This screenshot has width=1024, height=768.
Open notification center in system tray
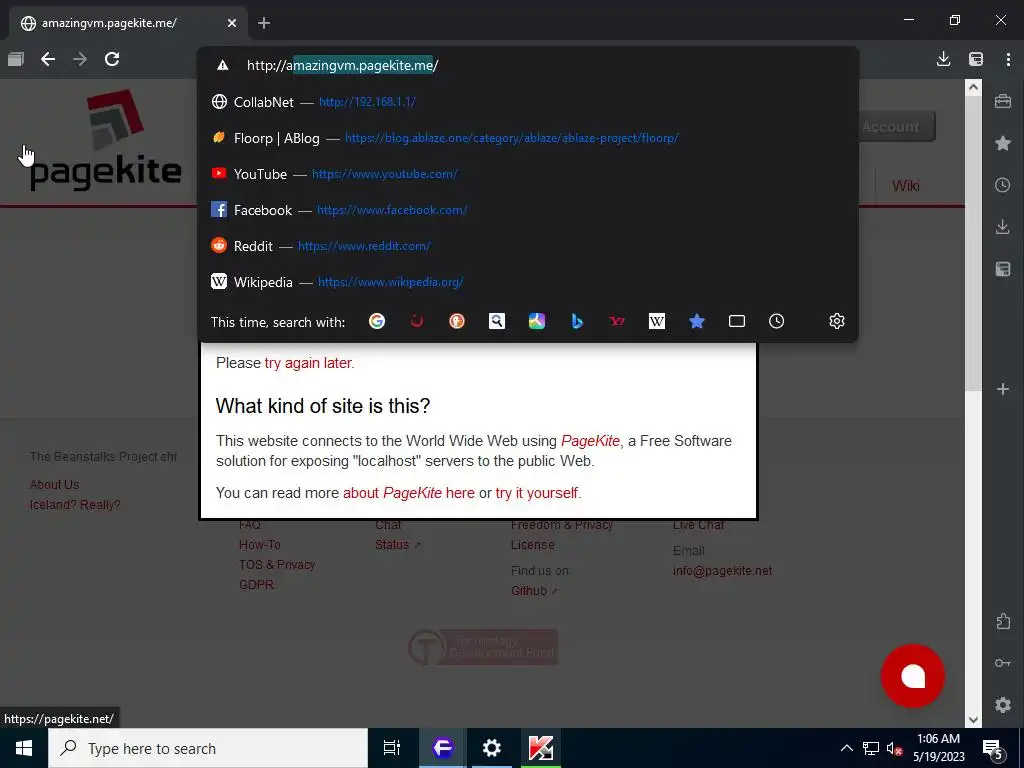[x=993, y=748]
